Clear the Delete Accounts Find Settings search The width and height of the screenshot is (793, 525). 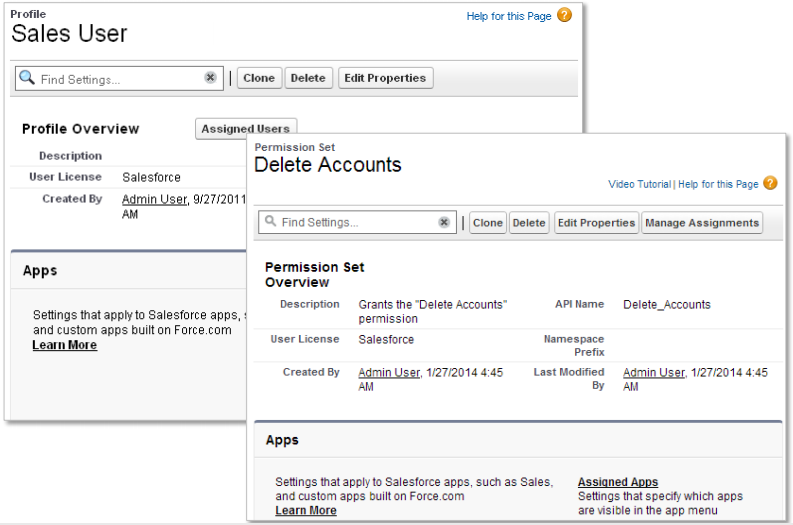click(444, 223)
